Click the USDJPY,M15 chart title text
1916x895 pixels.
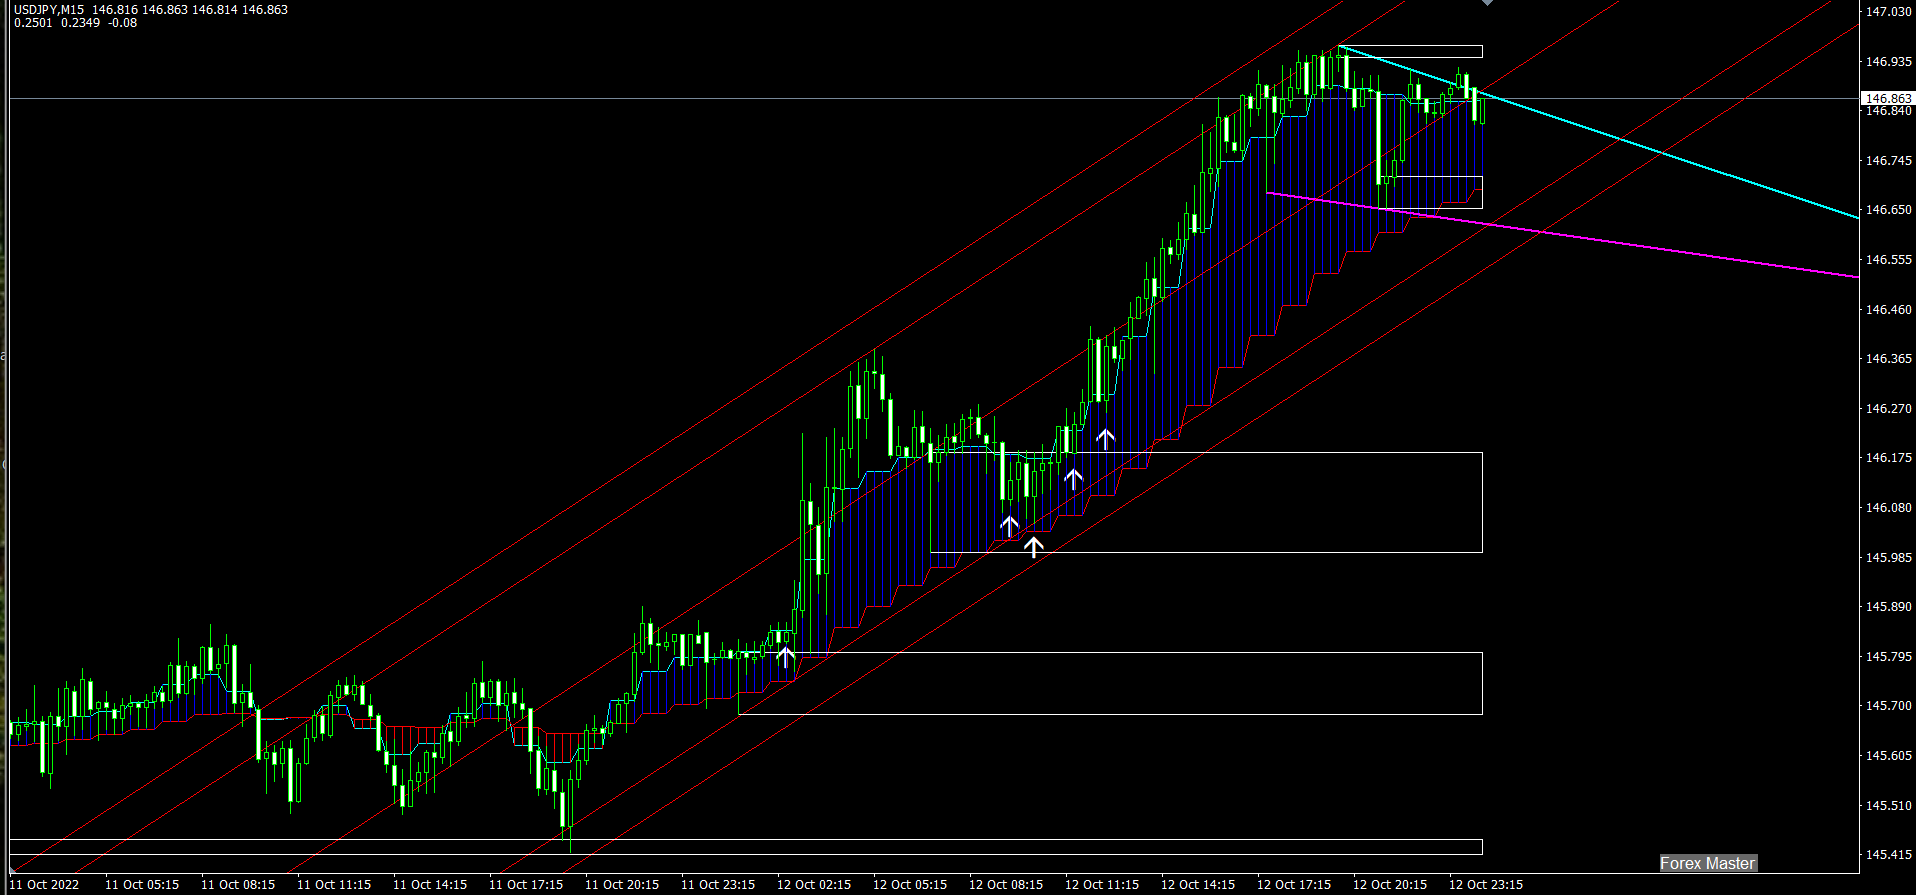coord(49,9)
